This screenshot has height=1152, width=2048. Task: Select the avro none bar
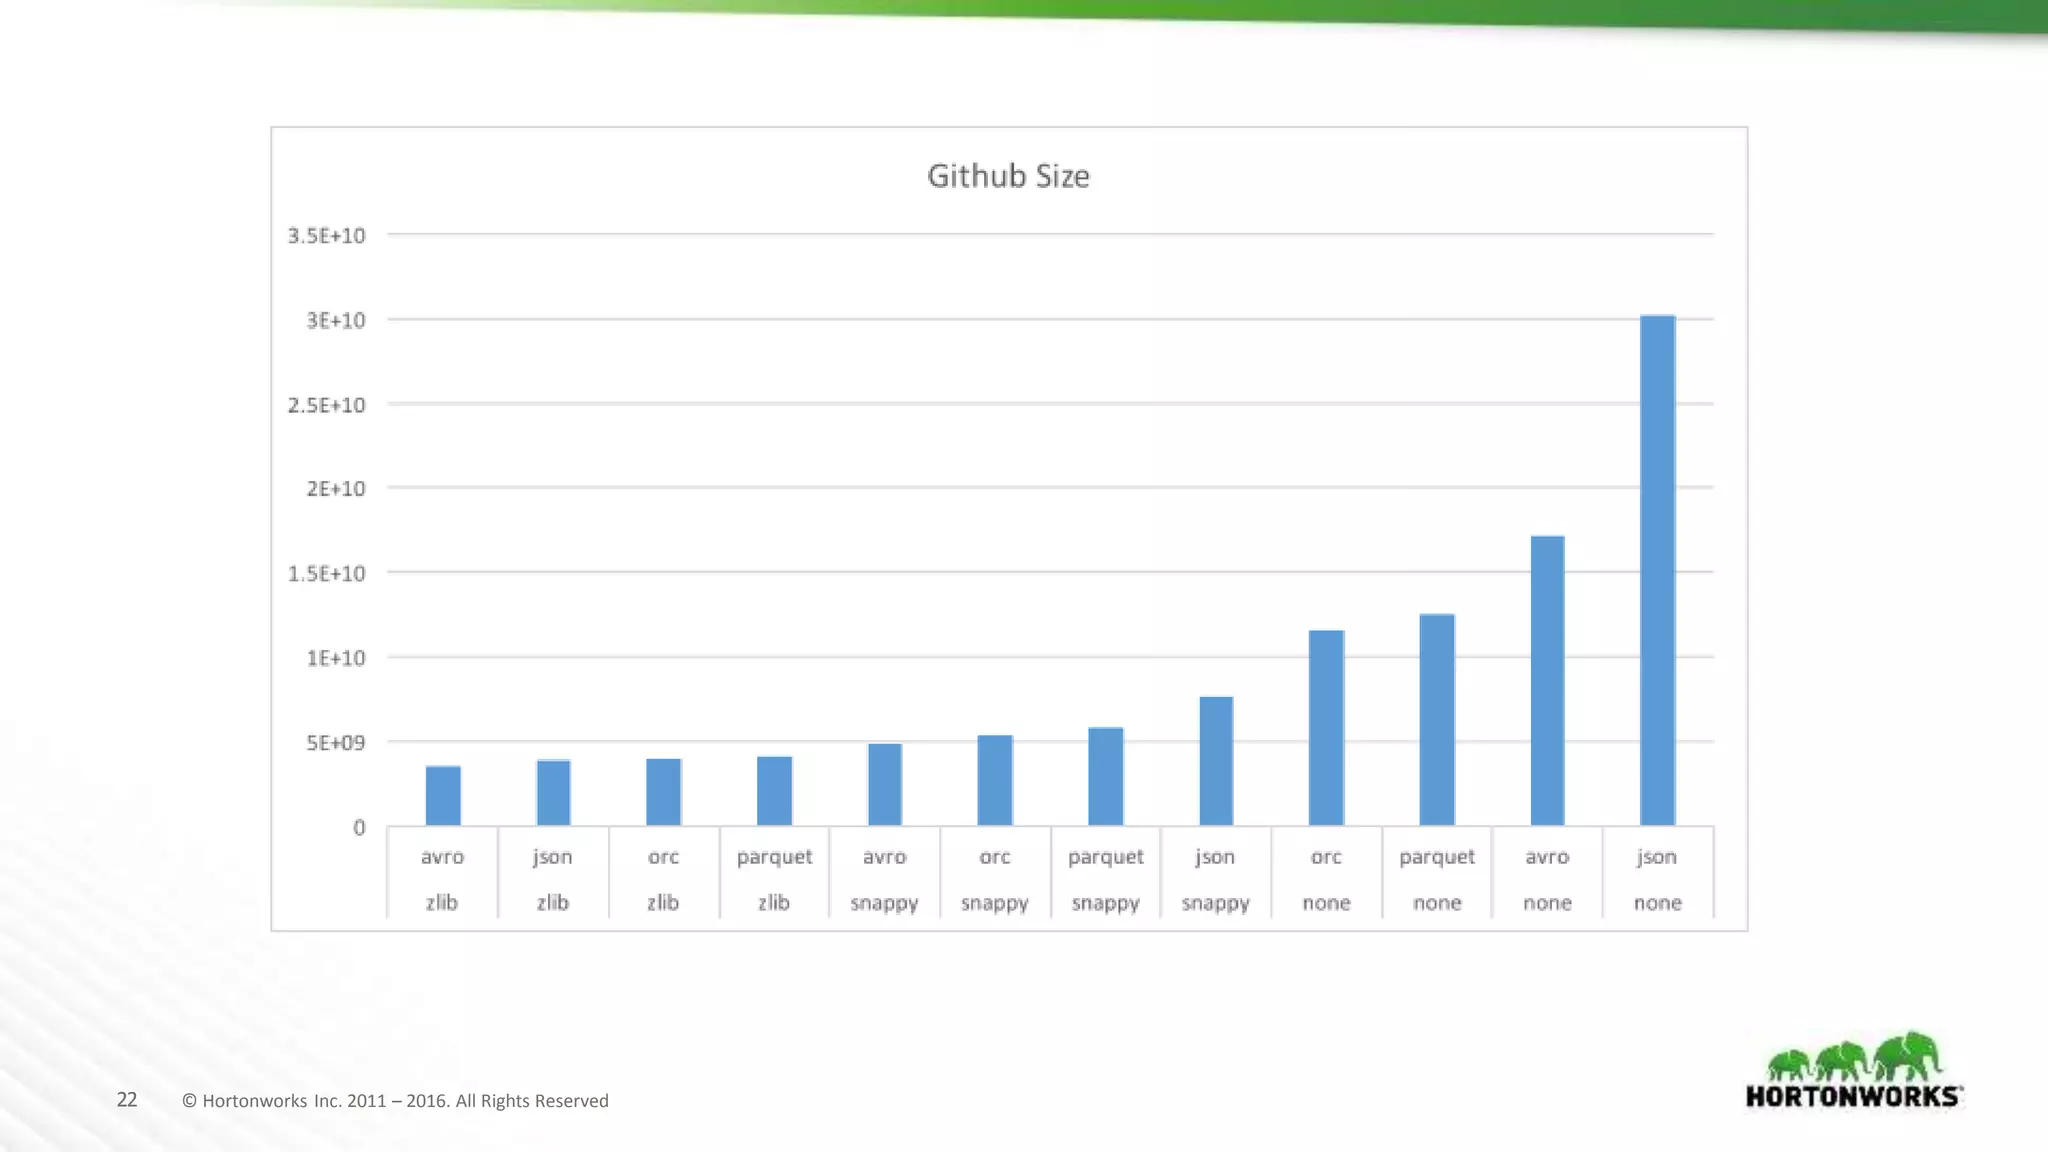click(1547, 680)
